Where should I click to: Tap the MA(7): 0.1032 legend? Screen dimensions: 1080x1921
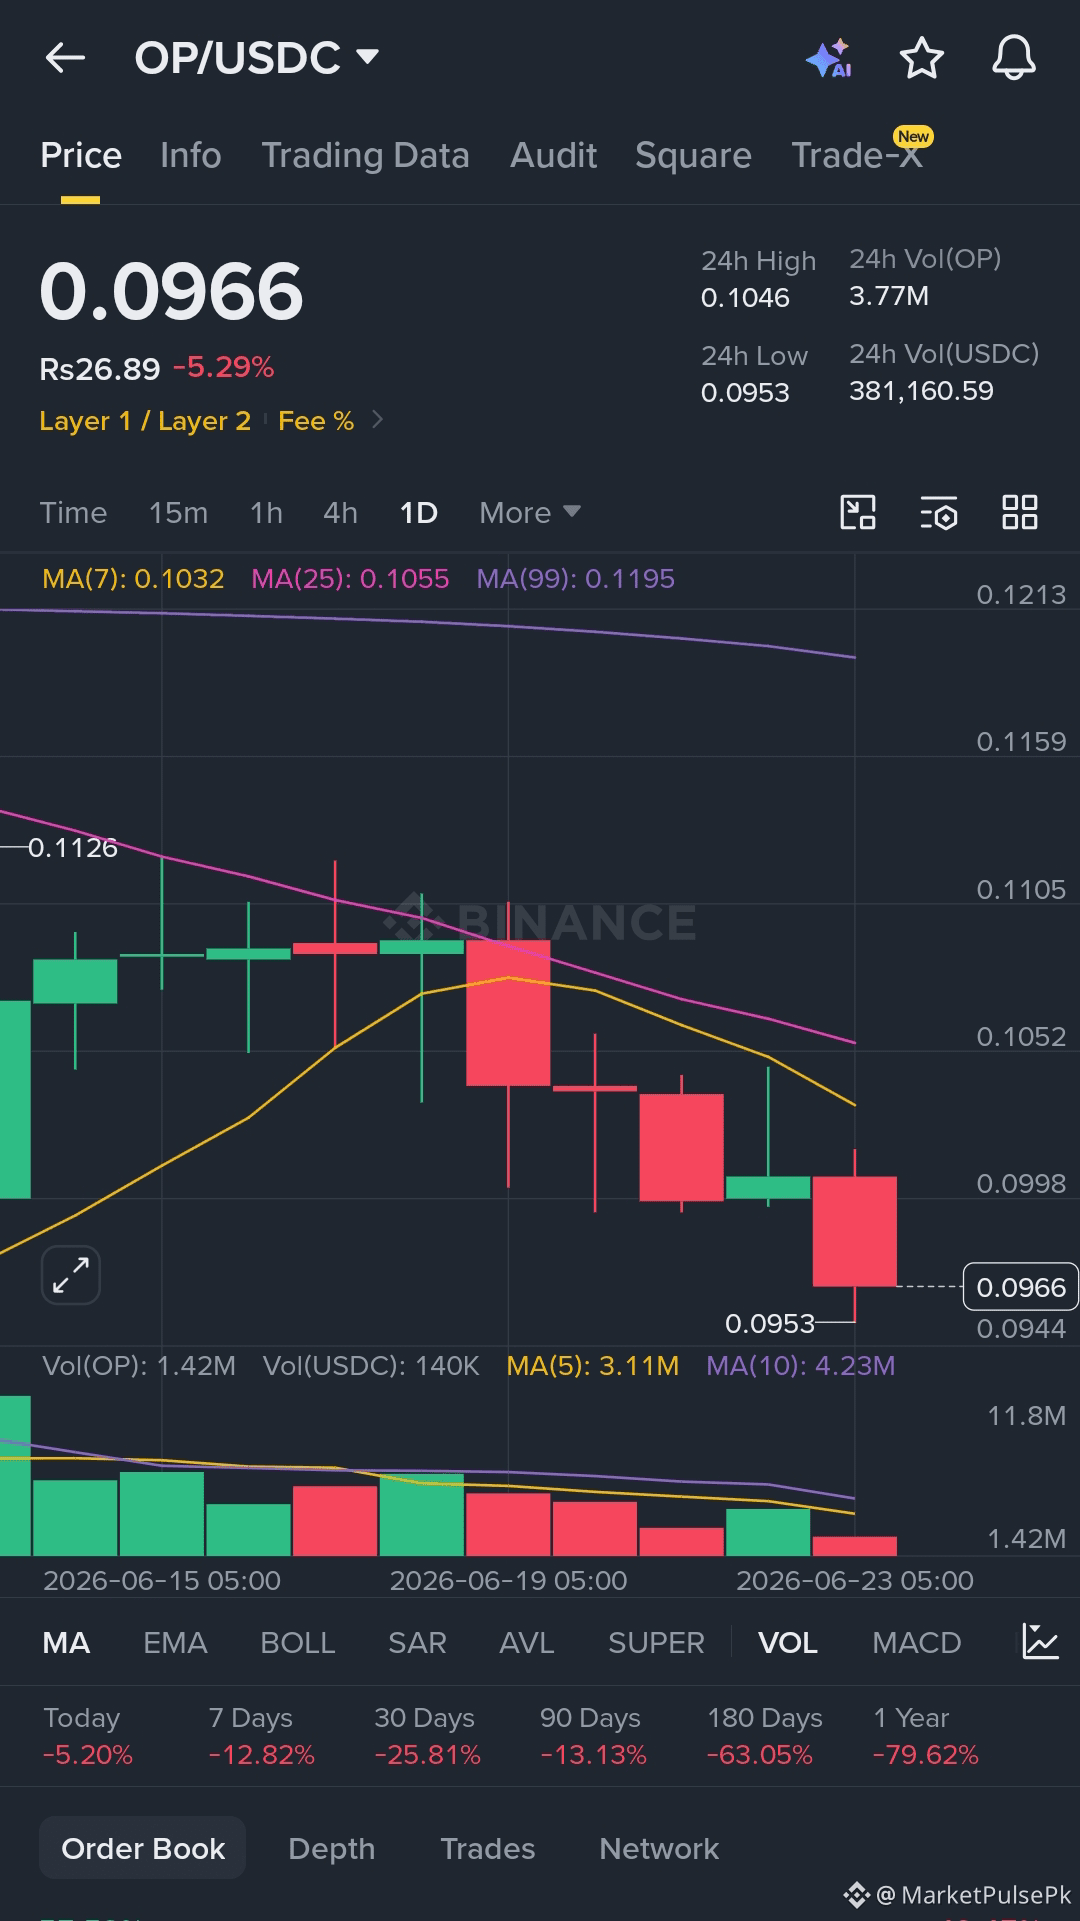(133, 579)
